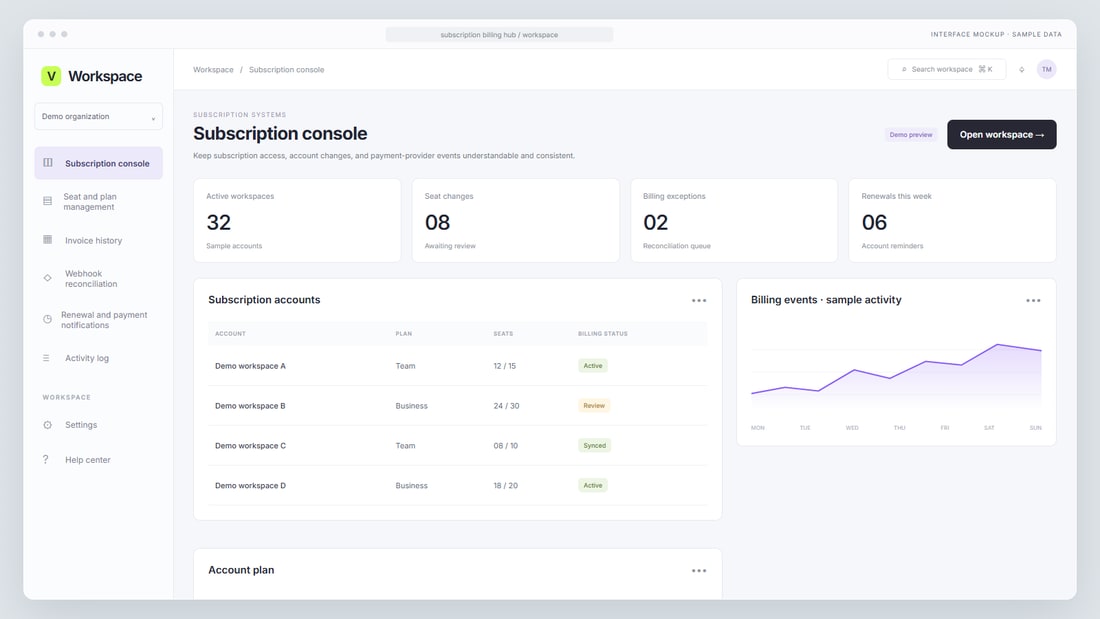Click Business plan for Demo workspace B
The height and width of the screenshot is (619, 1100).
point(411,406)
